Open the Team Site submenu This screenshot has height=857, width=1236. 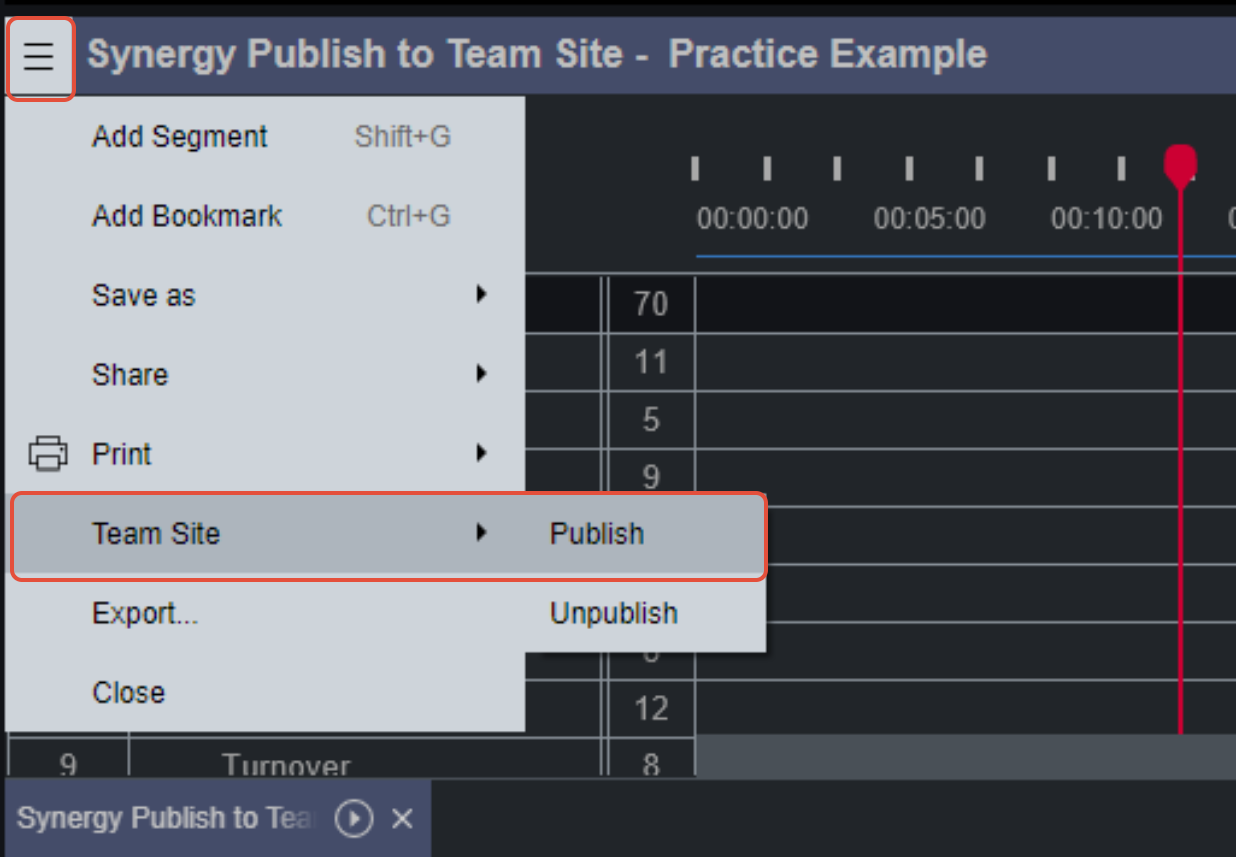pyautogui.click(x=265, y=533)
